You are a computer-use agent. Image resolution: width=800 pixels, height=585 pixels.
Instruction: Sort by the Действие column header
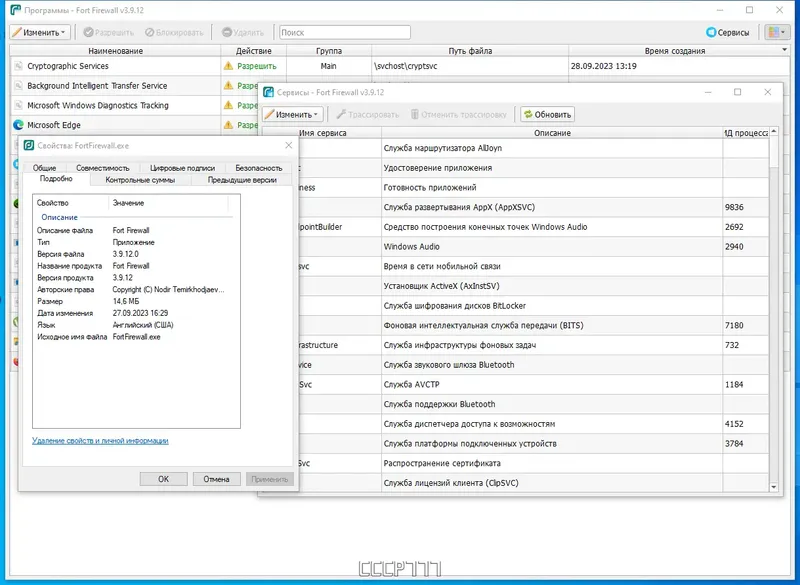(x=254, y=50)
